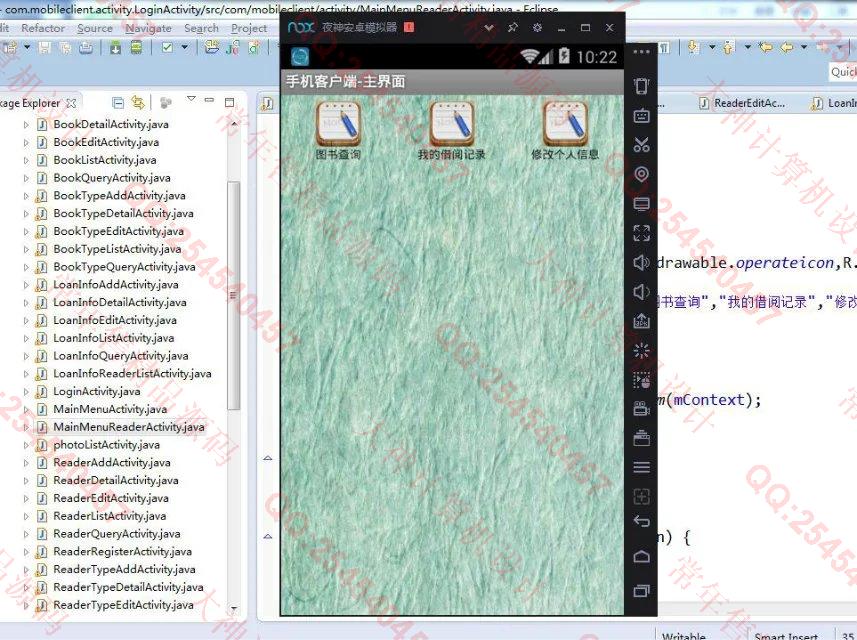Click Nox shake device icon in sidebar
Viewport: 857px width, 640px height.
coord(642,86)
